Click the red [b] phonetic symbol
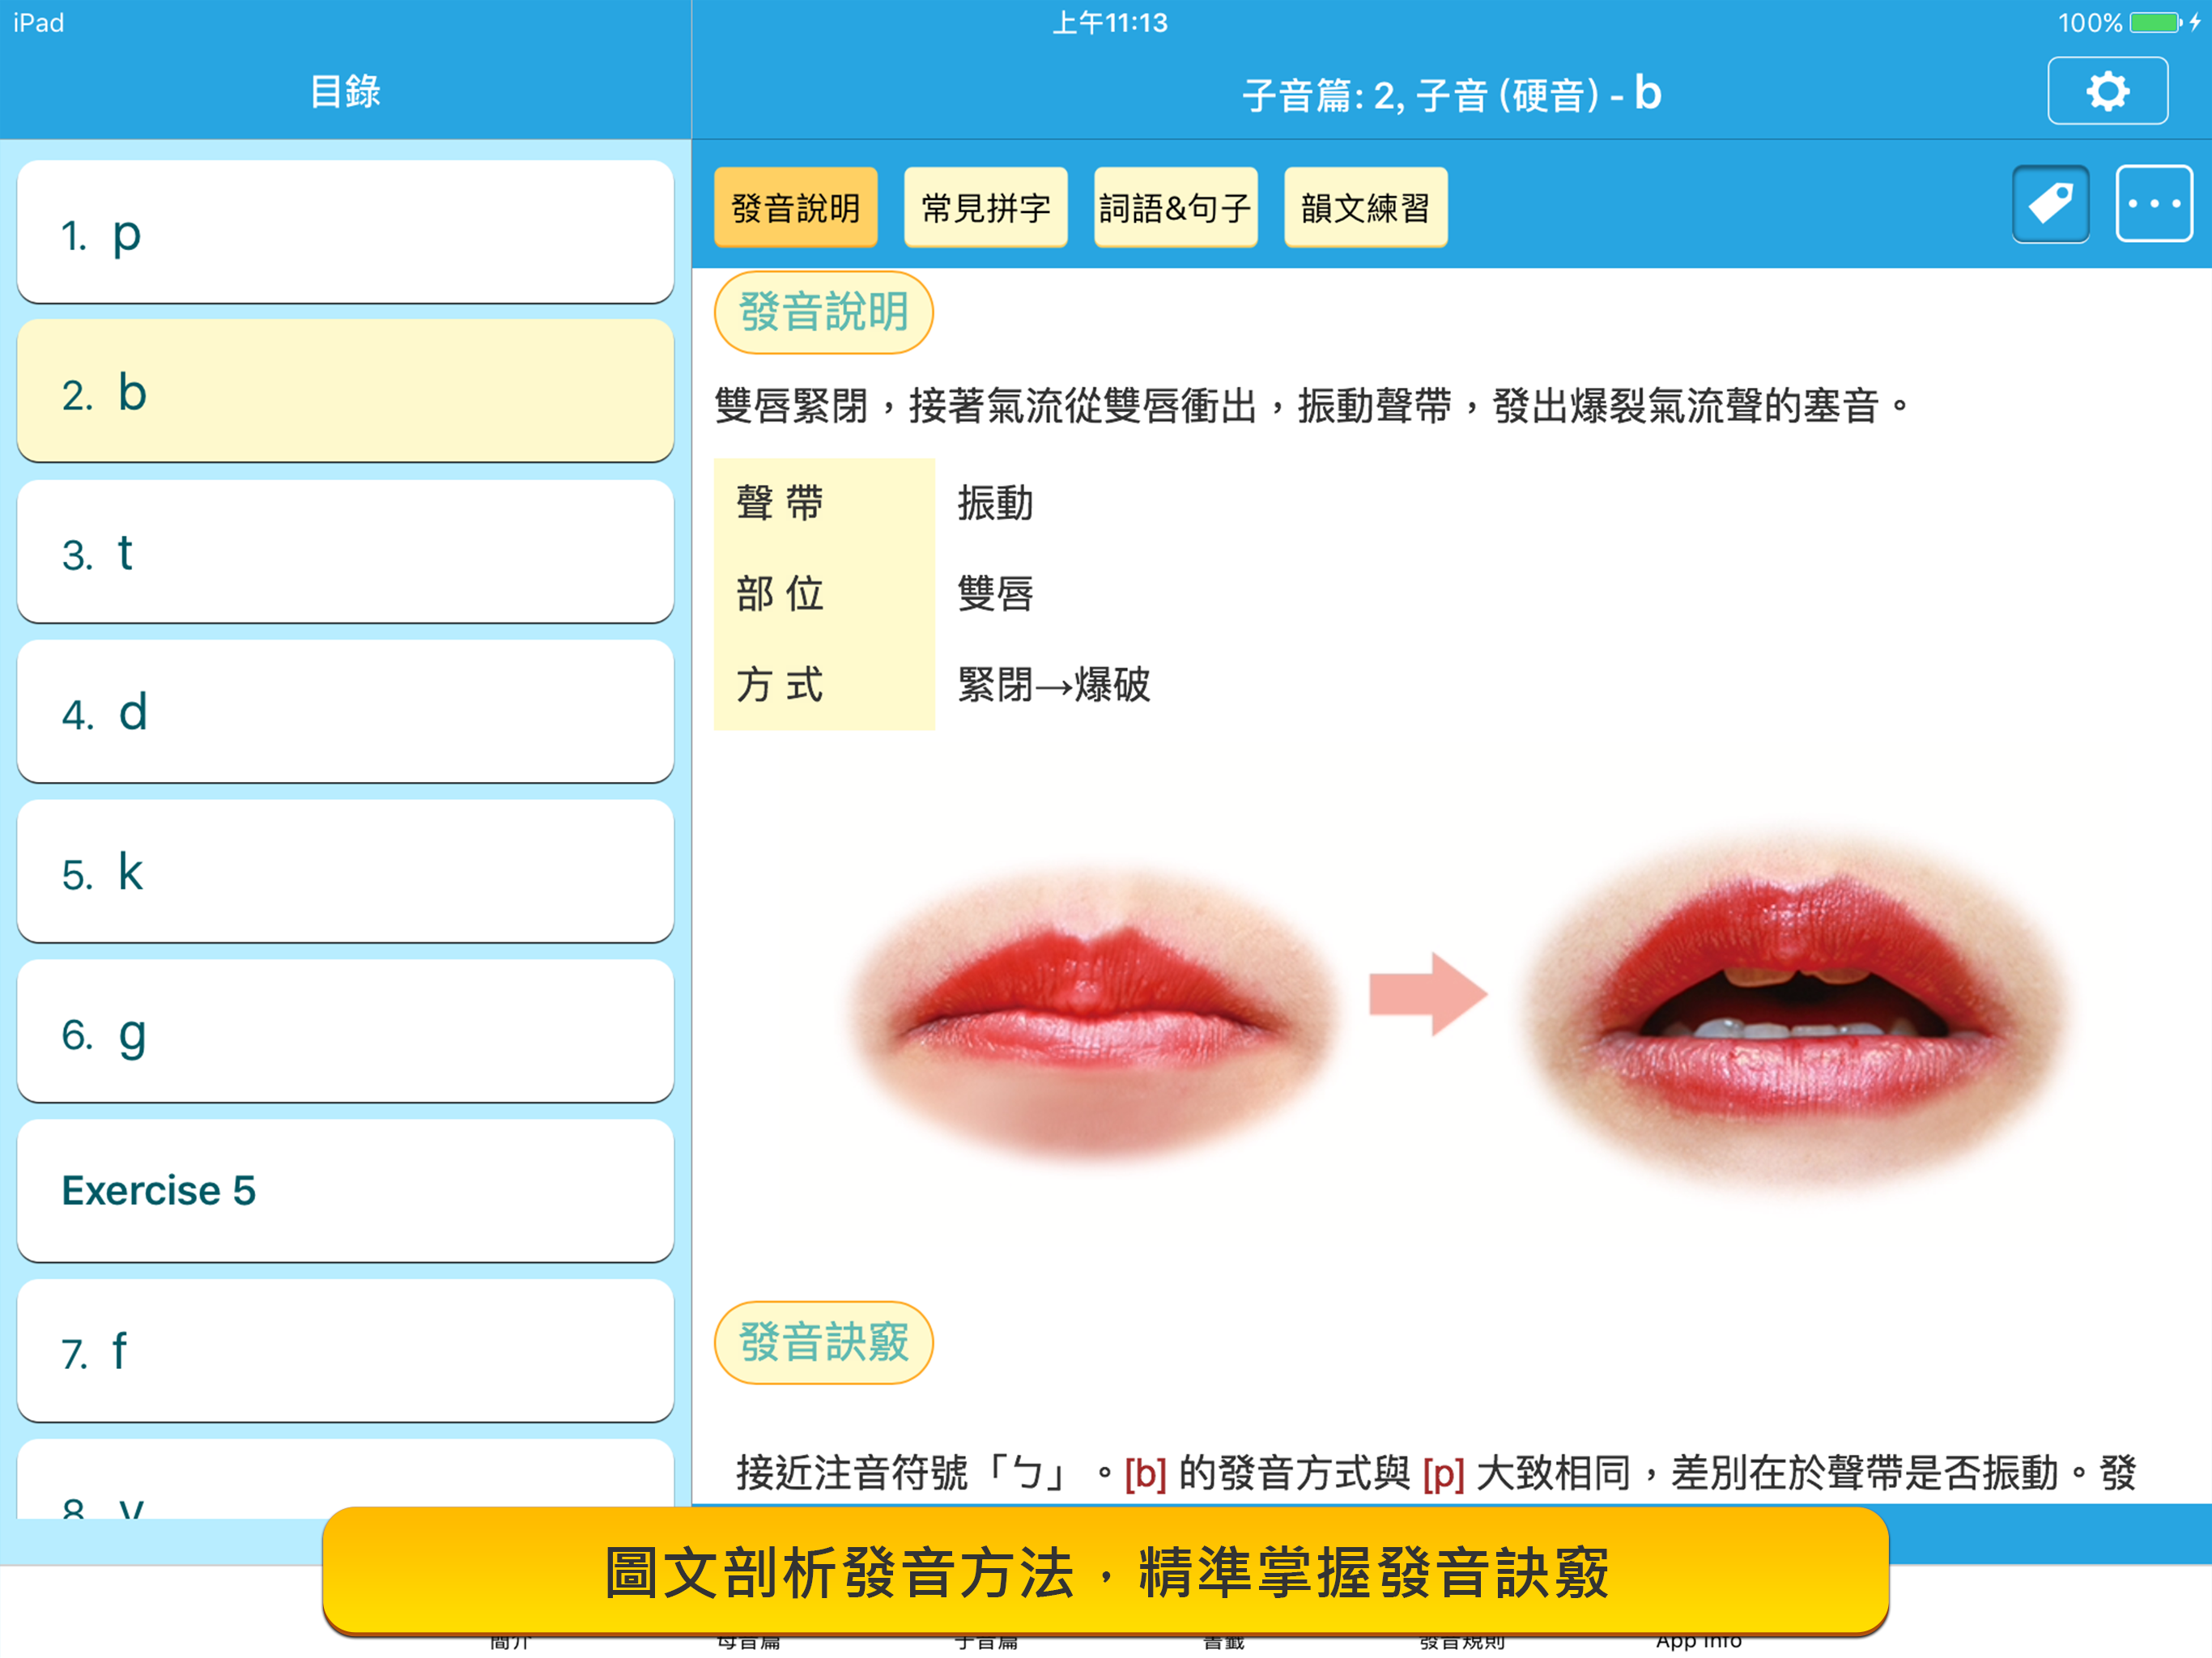The height and width of the screenshot is (1658, 2212). point(1145,1473)
